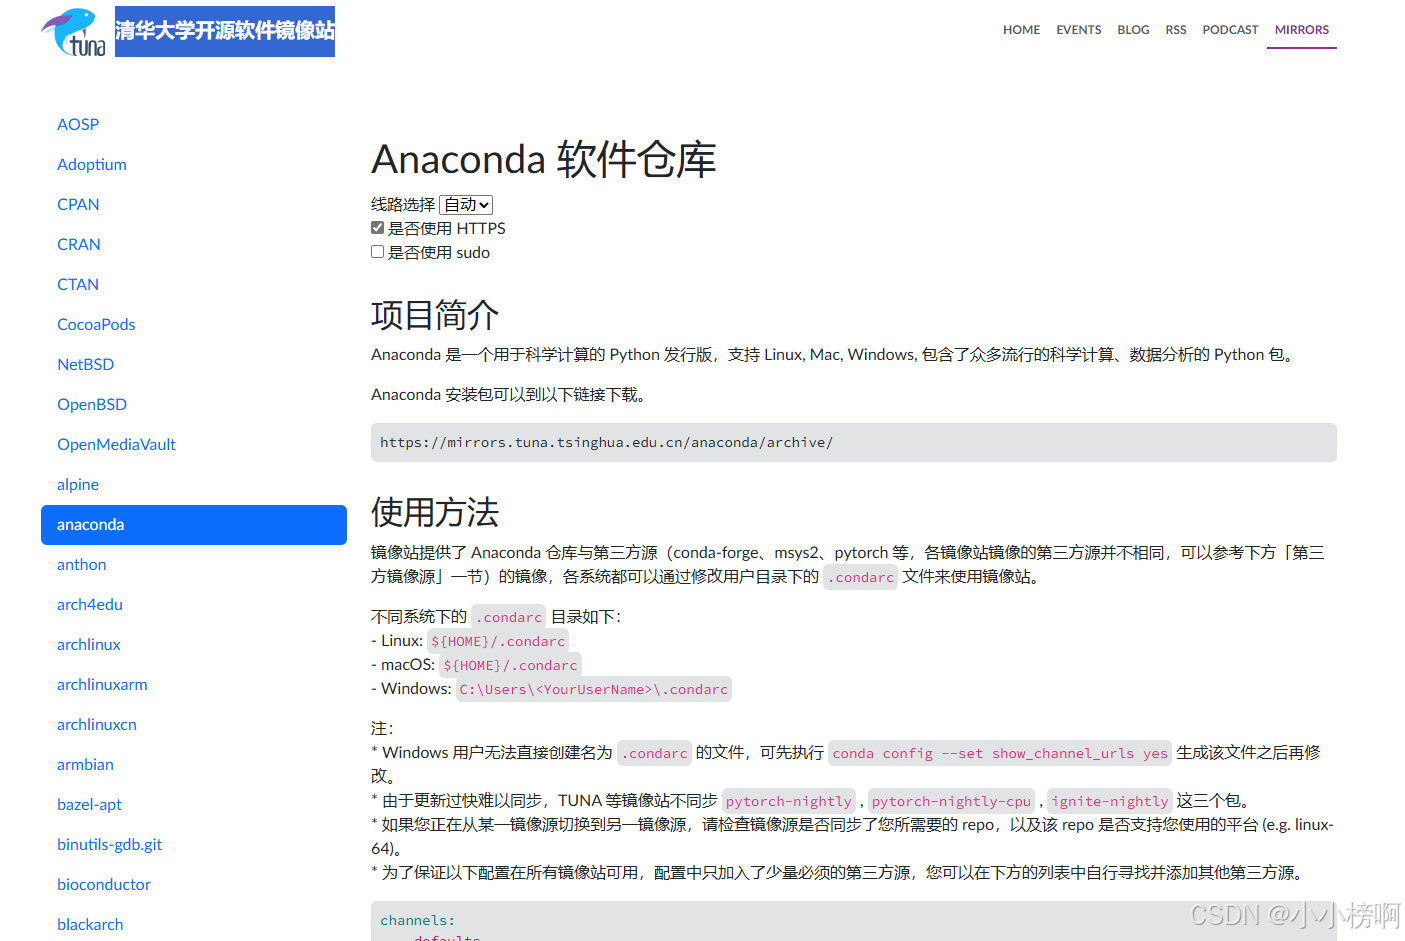Screen dimensions: 1405x941
Task: Open the bazel-apt sidebar link
Action: (x=89, y=804)
